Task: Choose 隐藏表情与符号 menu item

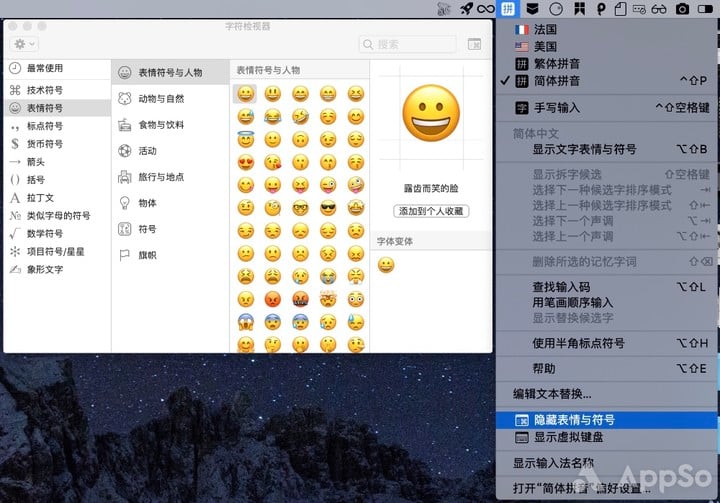Action: coord(574,421)
